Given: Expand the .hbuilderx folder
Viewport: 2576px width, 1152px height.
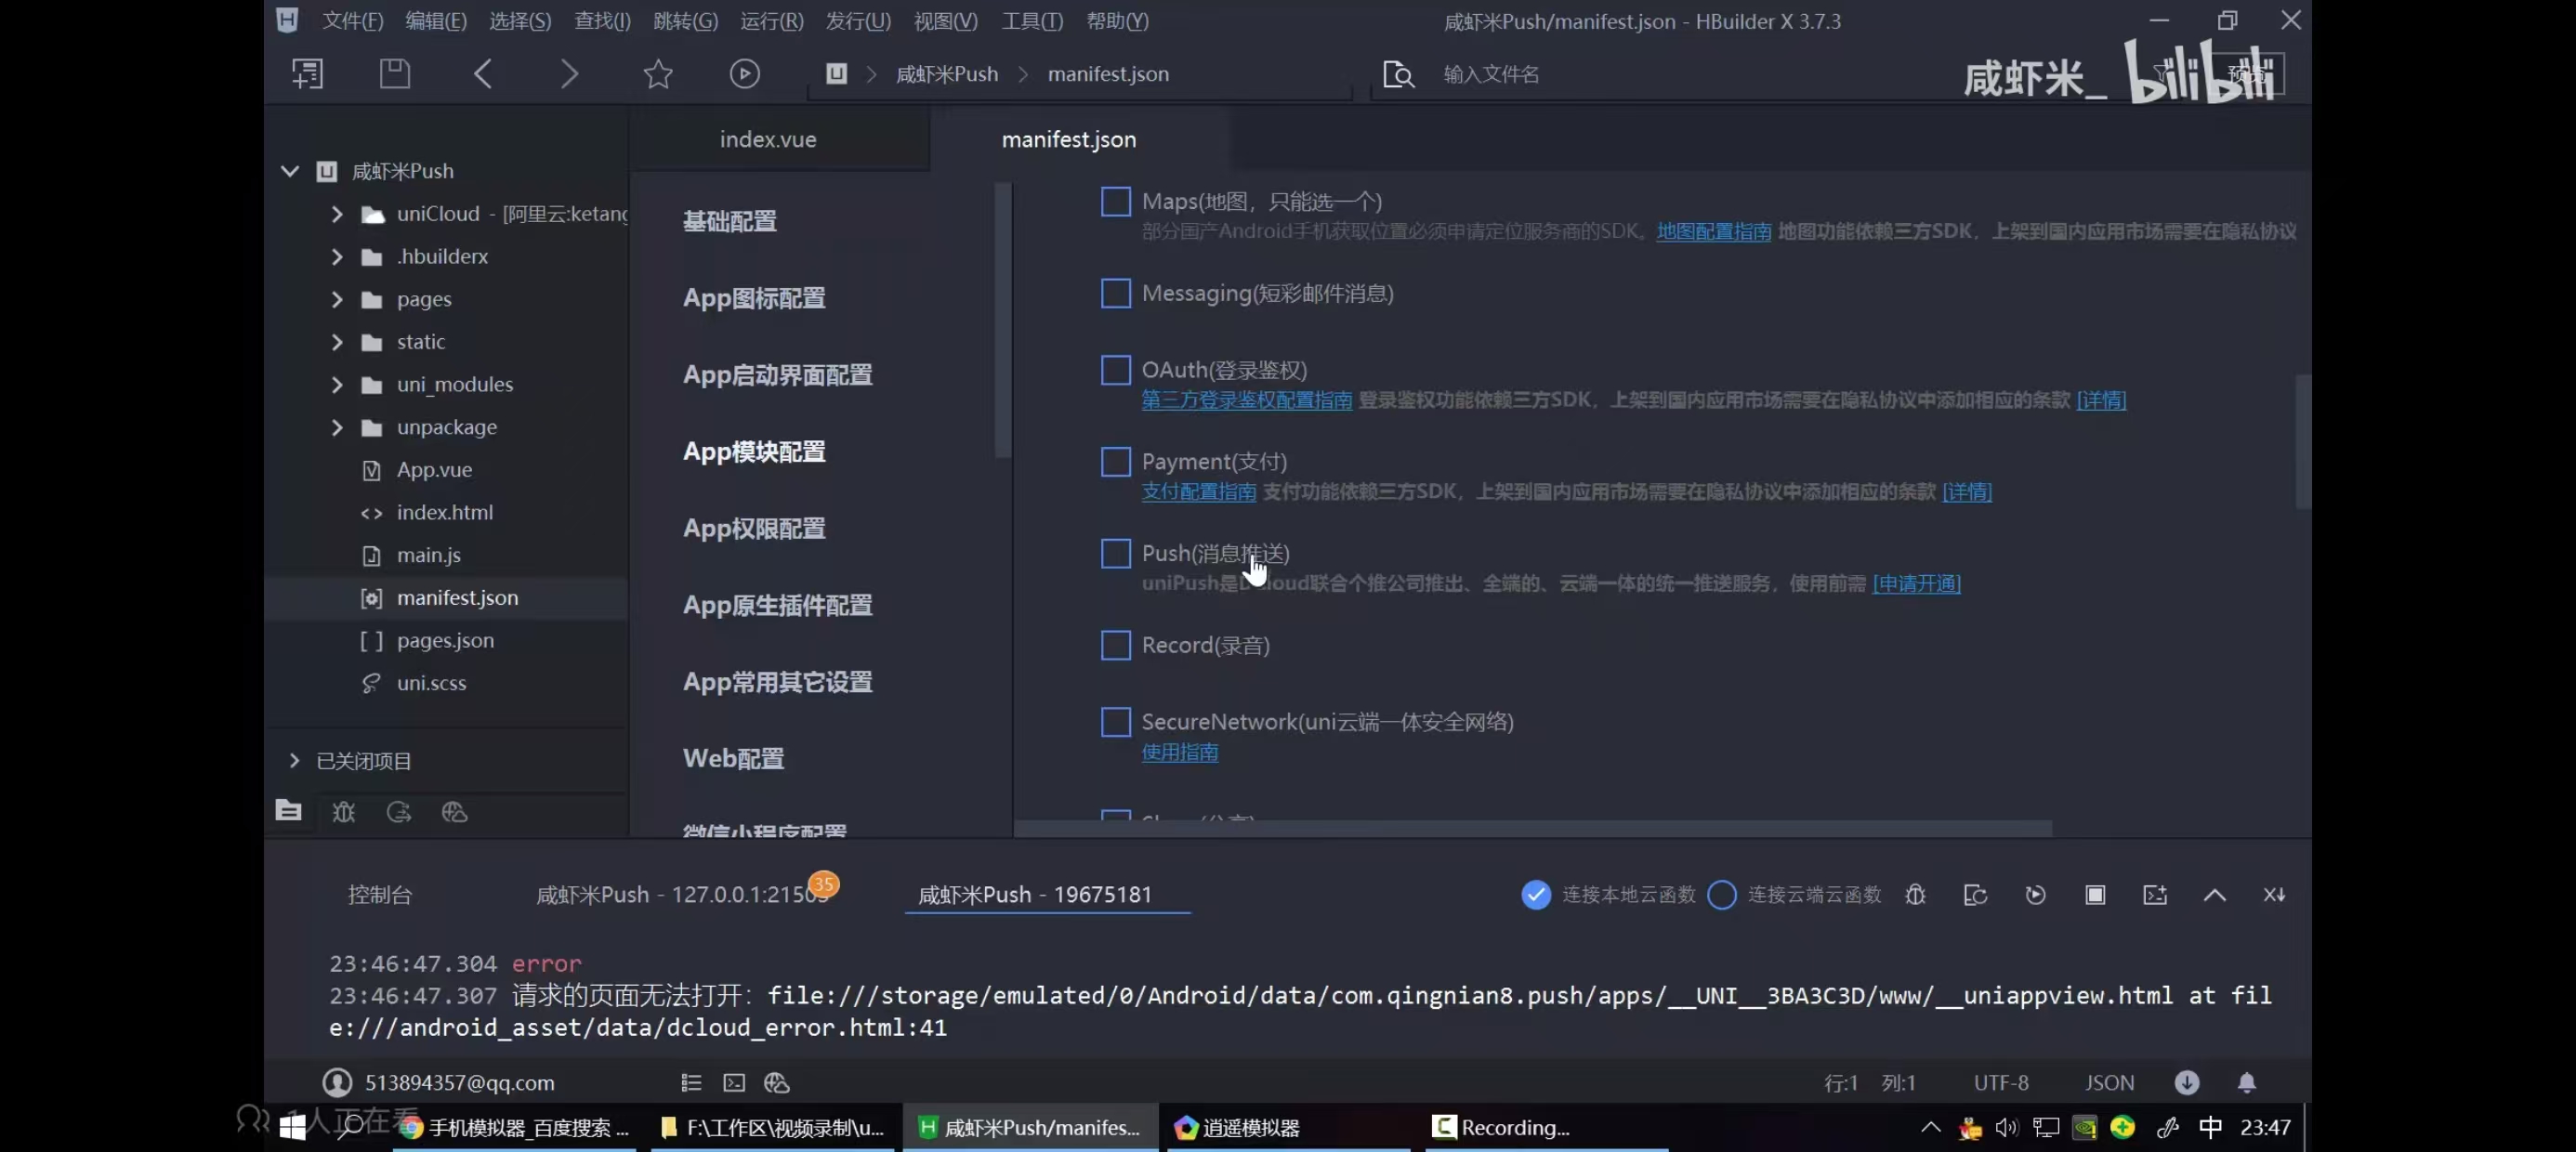Looking at the screenshot, I should pos(337,257).
